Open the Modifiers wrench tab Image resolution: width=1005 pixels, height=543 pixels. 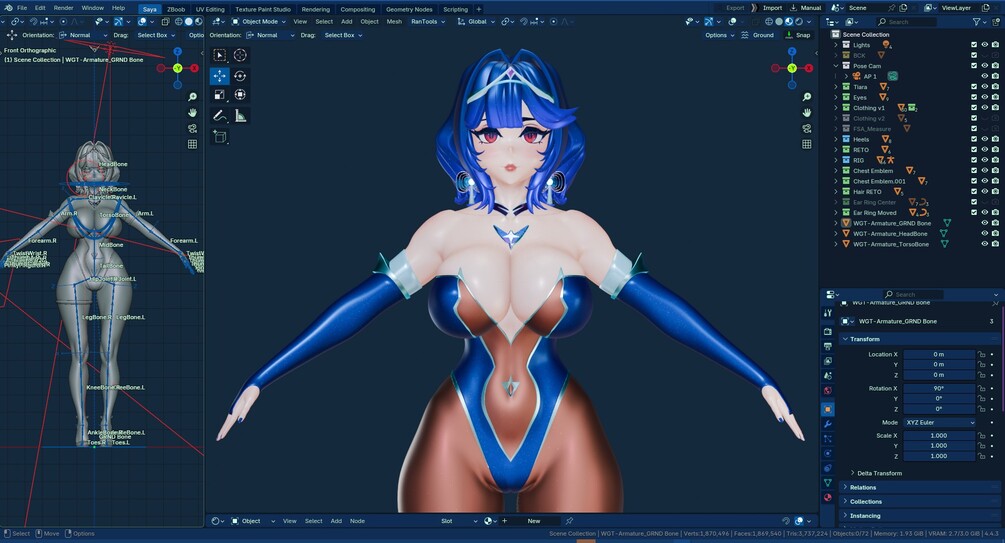(x=827, y=424)
